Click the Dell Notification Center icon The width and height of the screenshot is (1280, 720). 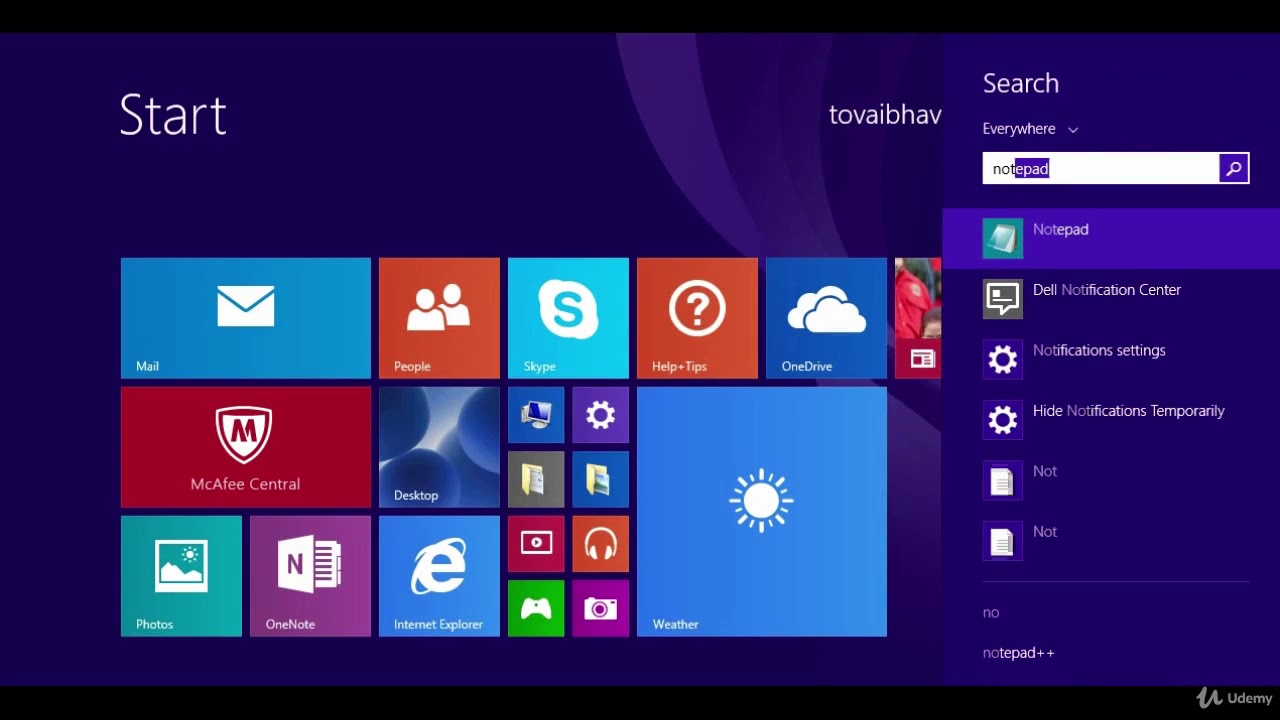click(1003, 299)
